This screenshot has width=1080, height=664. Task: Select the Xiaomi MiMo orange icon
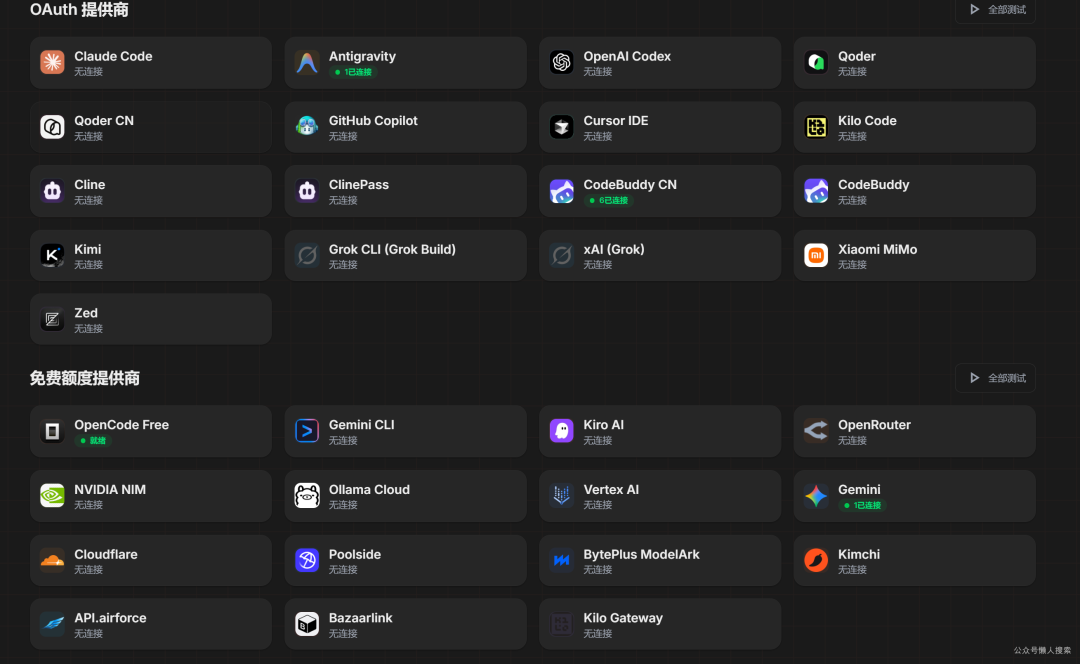tap(816, 256)
